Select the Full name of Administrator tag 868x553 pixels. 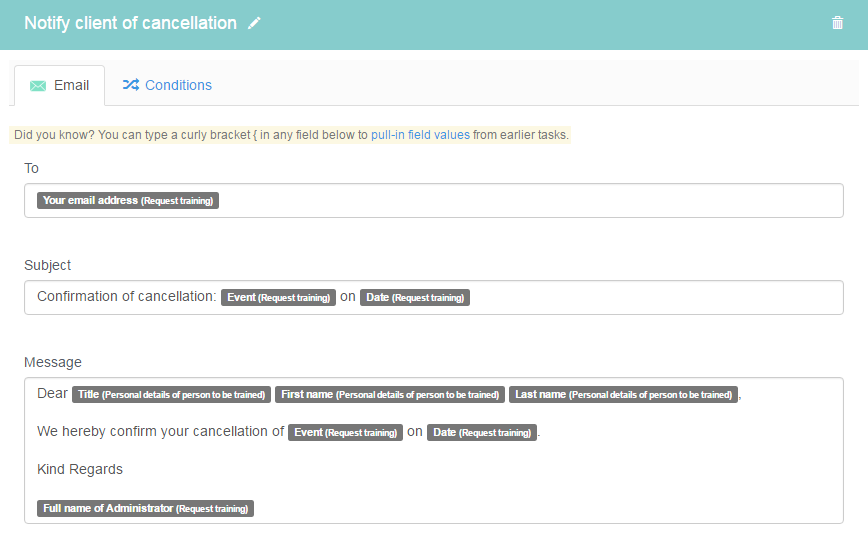[x=146, y=509]
